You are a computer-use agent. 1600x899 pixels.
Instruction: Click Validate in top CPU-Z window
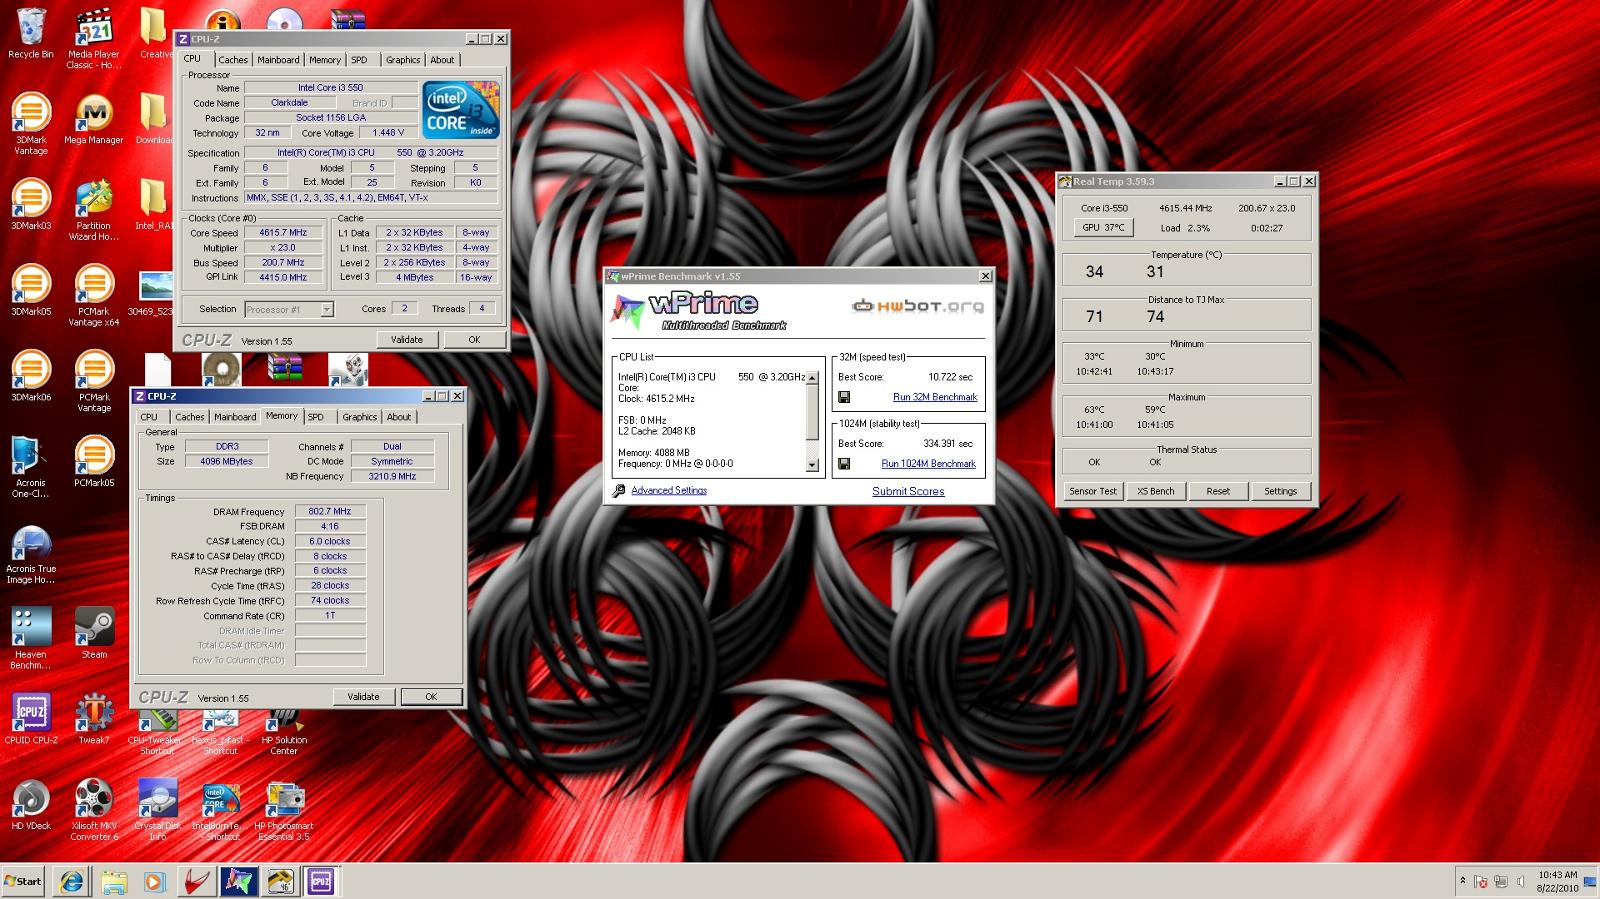pyautogui.click(x=406, y=340)
